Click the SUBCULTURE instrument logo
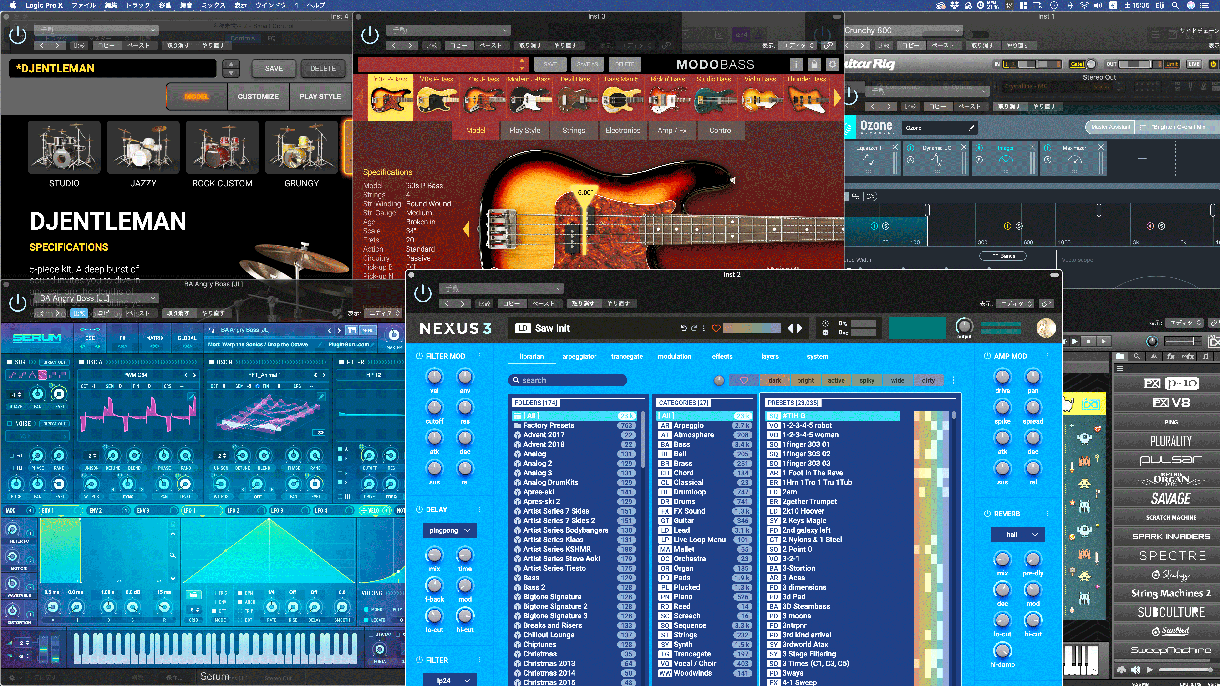This screenshot has width=1220, height=686. pyautogui.click(x=1170, y=612)
